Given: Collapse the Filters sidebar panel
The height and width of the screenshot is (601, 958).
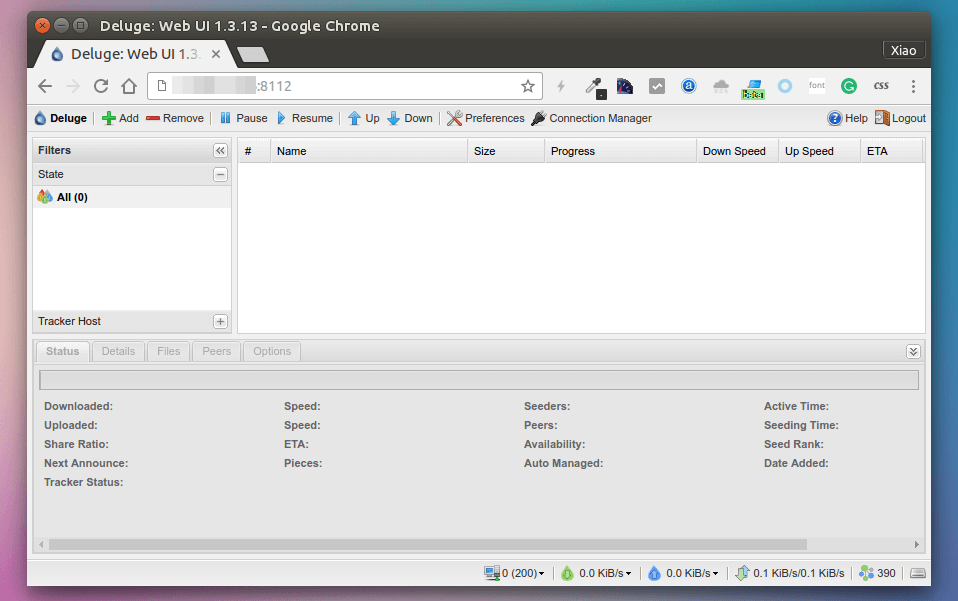Looking at the screenshot, I should click(220, 151).
